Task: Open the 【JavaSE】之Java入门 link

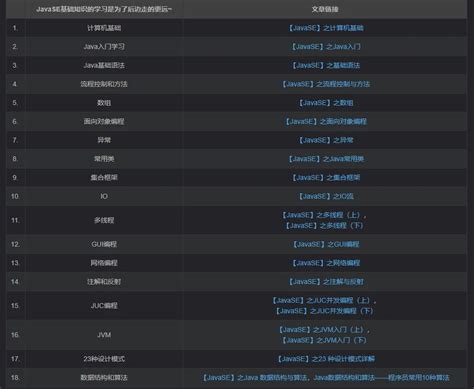Action: click(x=326, y=47)
